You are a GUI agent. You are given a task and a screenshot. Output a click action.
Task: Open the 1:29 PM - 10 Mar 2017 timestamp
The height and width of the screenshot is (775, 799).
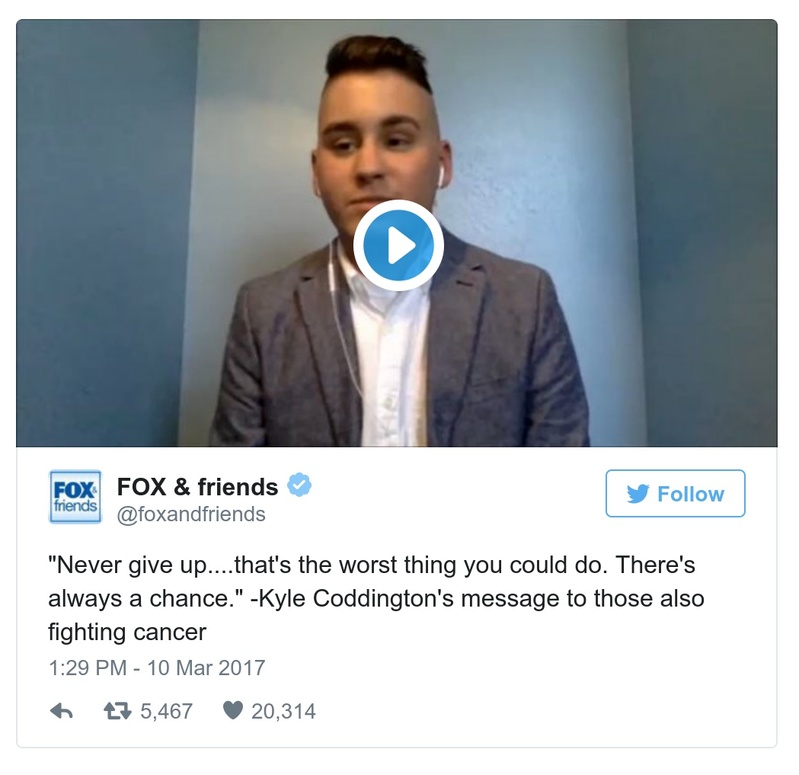click(x=157, y=668)
